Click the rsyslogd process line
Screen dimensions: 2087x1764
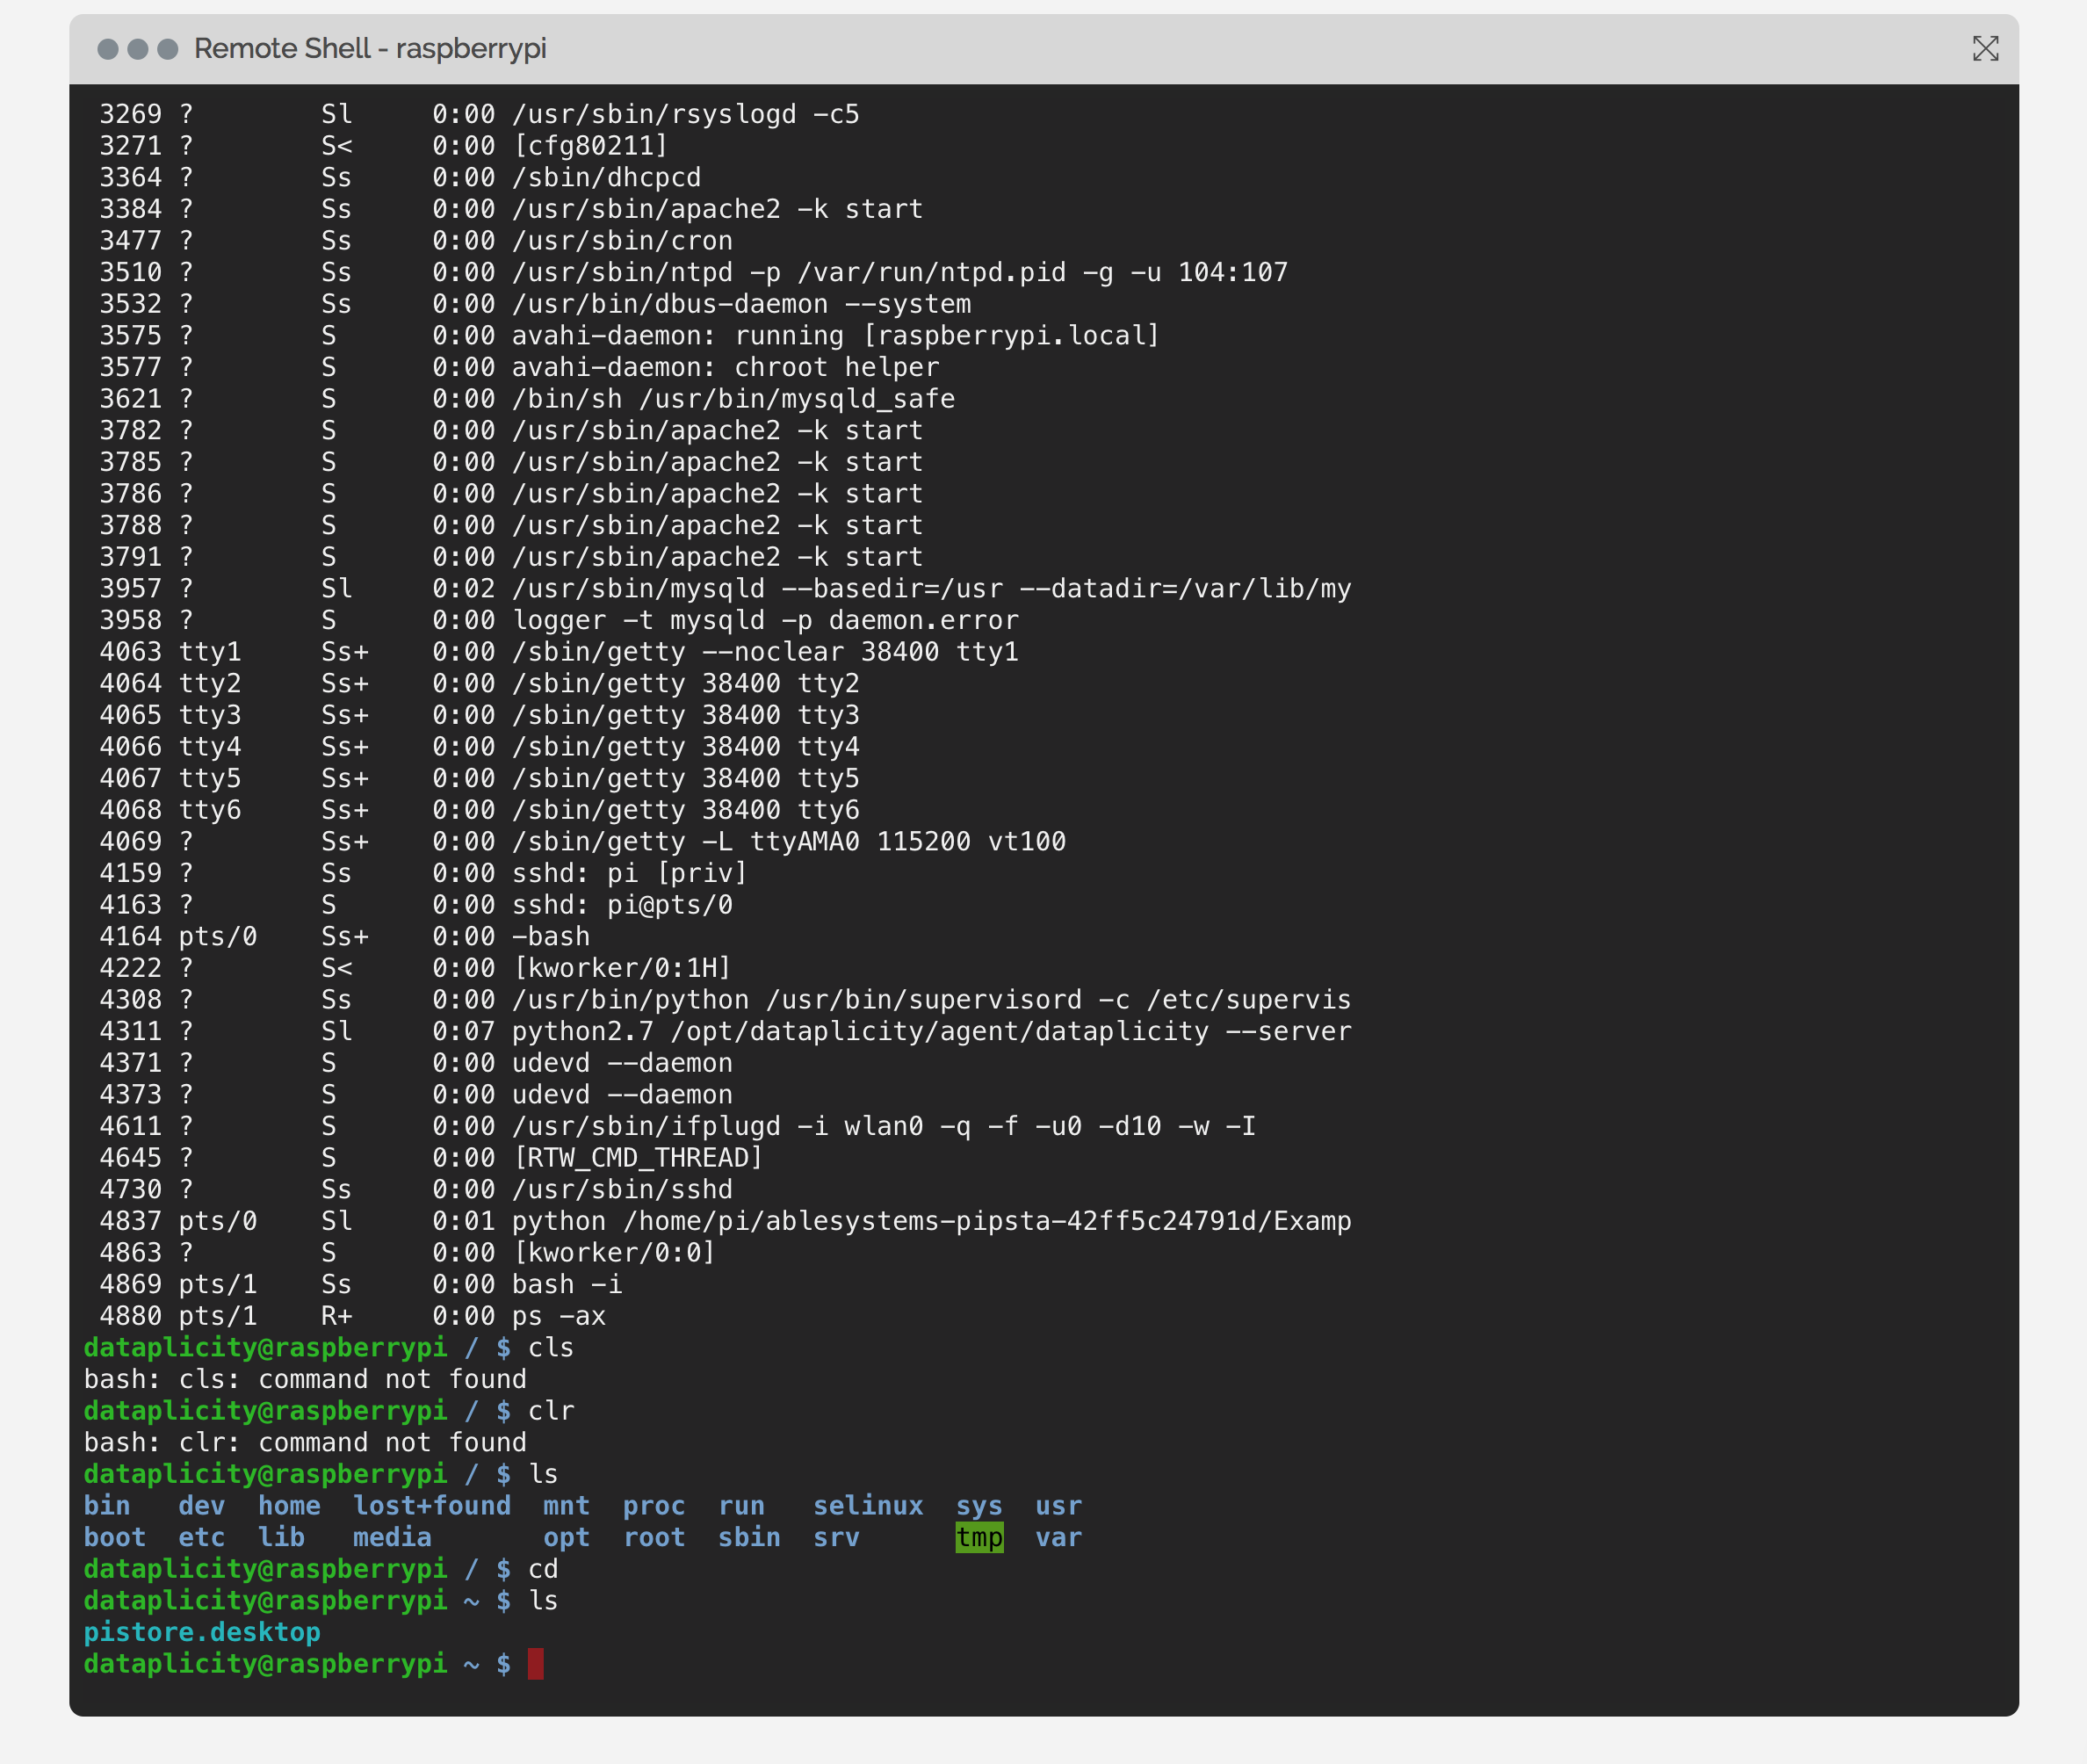685,114
